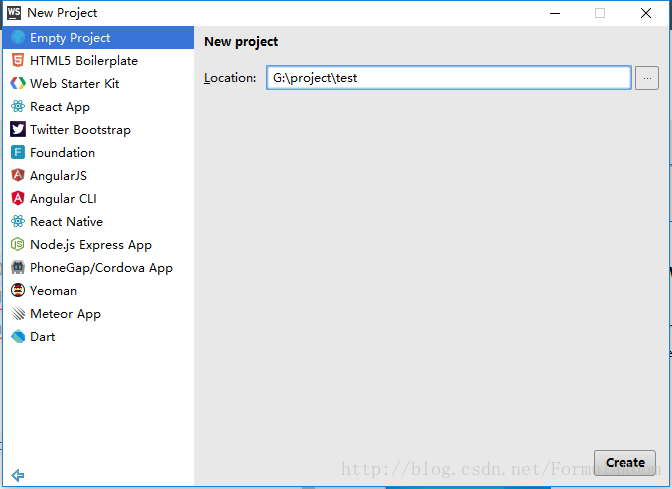This screenshot has width=672, height=489.
Task: Select React Native project type
Action: point(98,221)
